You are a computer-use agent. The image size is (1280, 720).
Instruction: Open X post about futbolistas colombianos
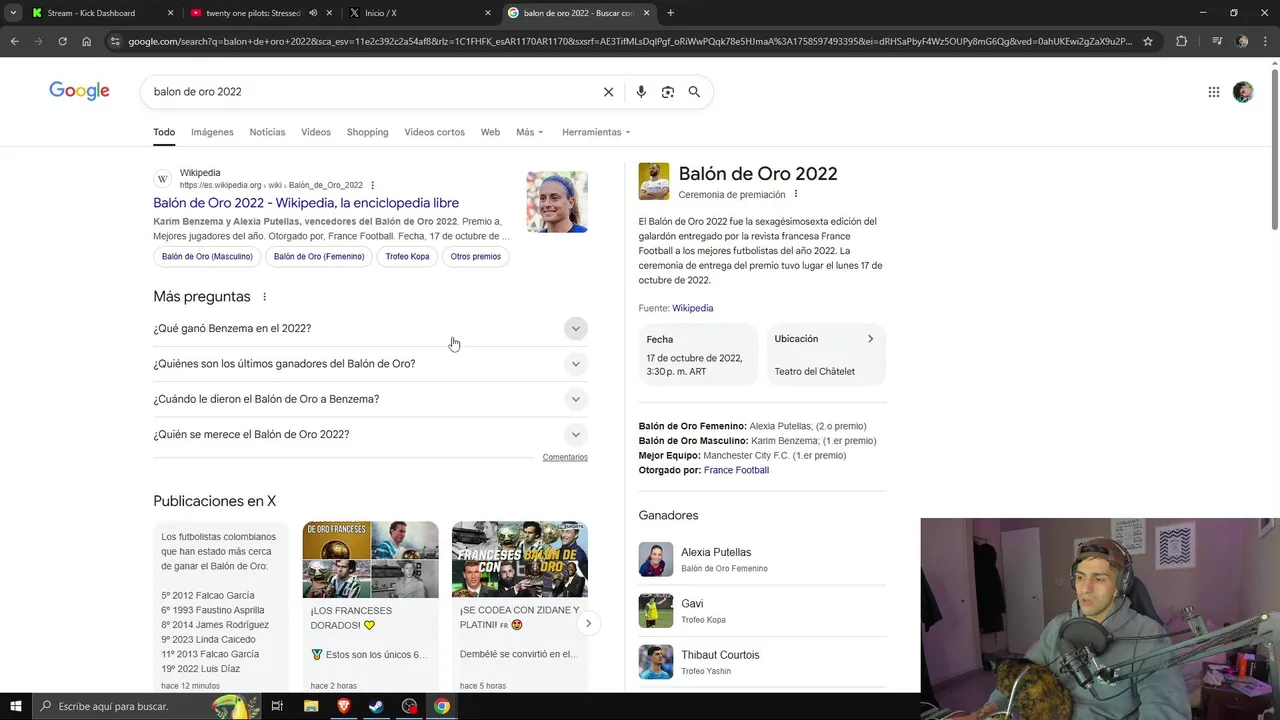[220, 606]
